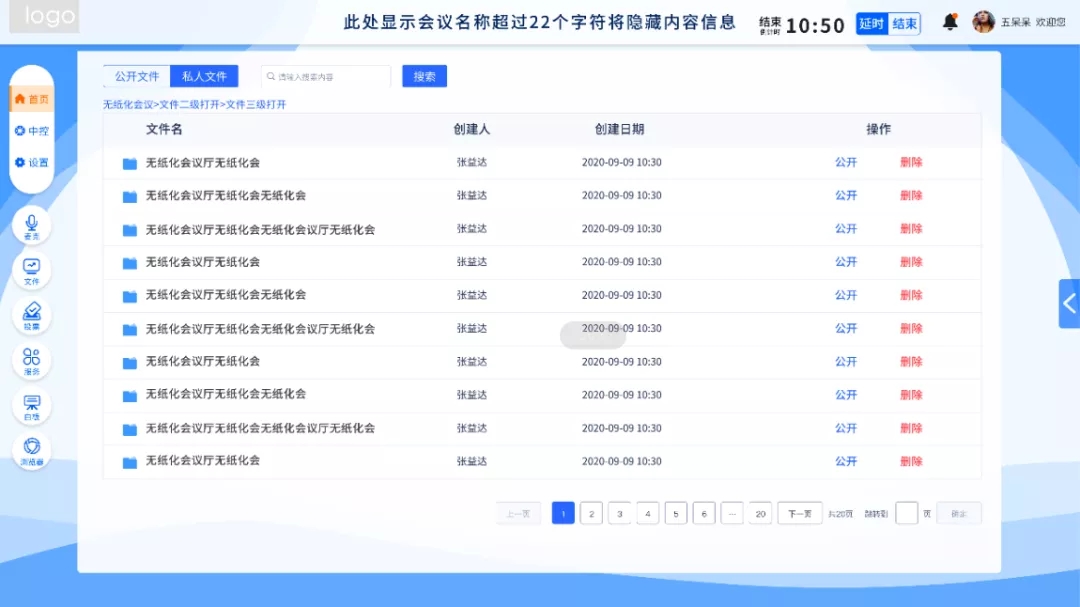Click 删除 in the last table row
Viewport: 1080px width, 607px height.
911,461
